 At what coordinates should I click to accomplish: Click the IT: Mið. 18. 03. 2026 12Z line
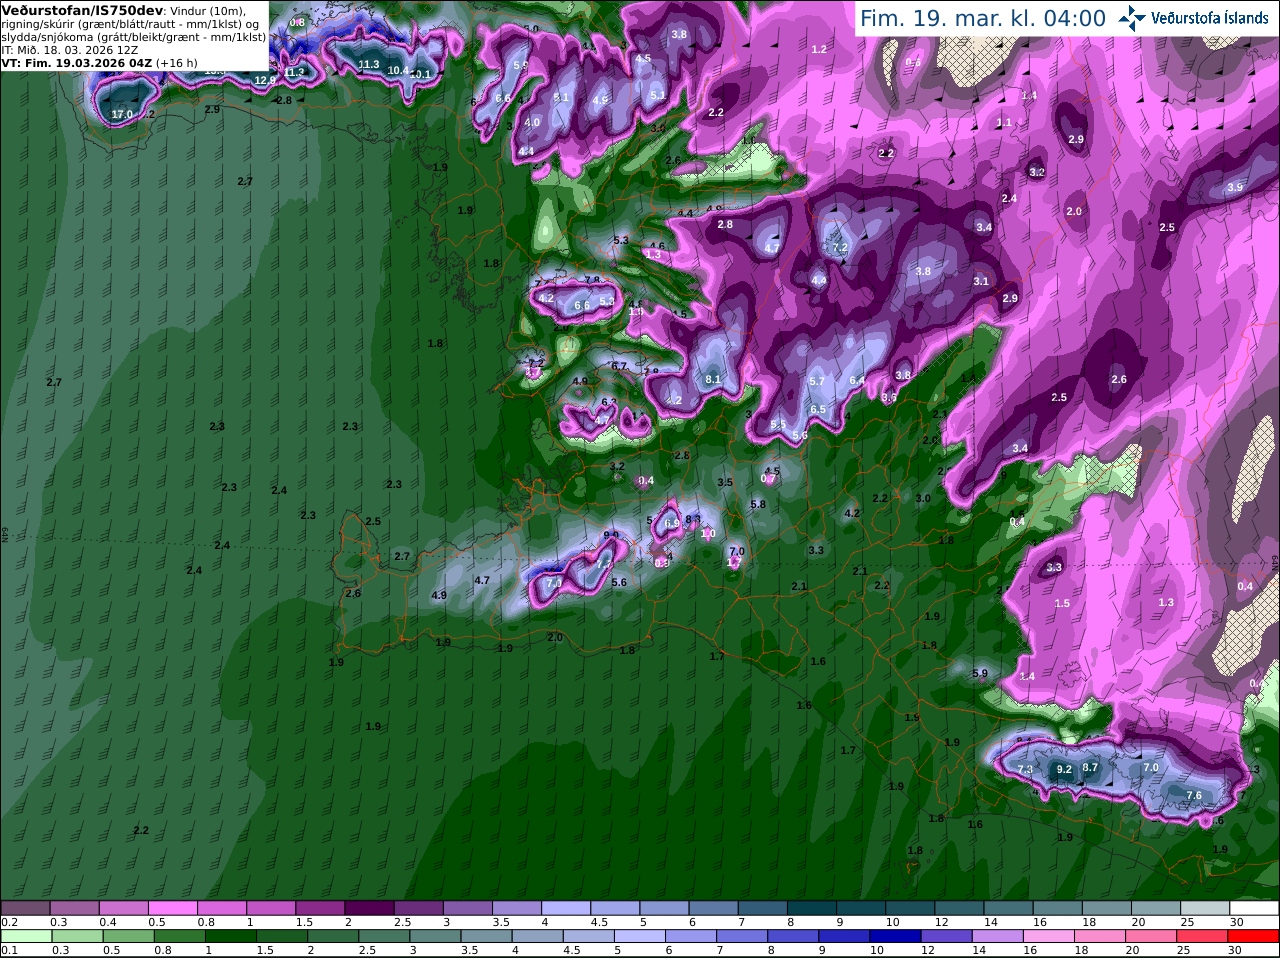(x=70, y=50)
